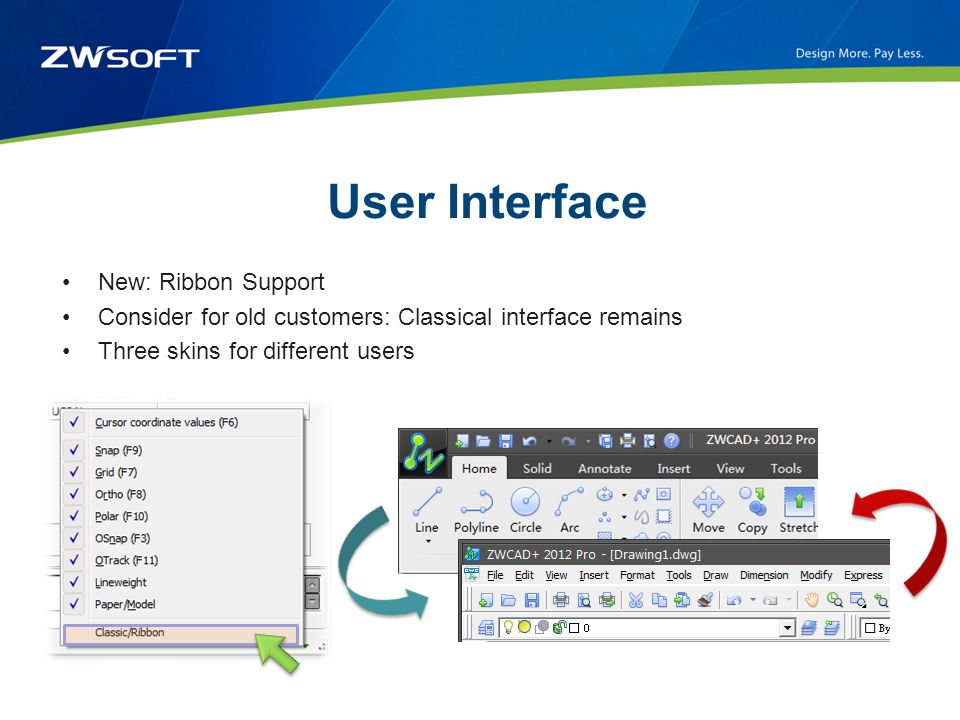Click Save icon in ribbon quick access bar
The width and height of the screenshot is (960, 720).
[x=505, y=441]
